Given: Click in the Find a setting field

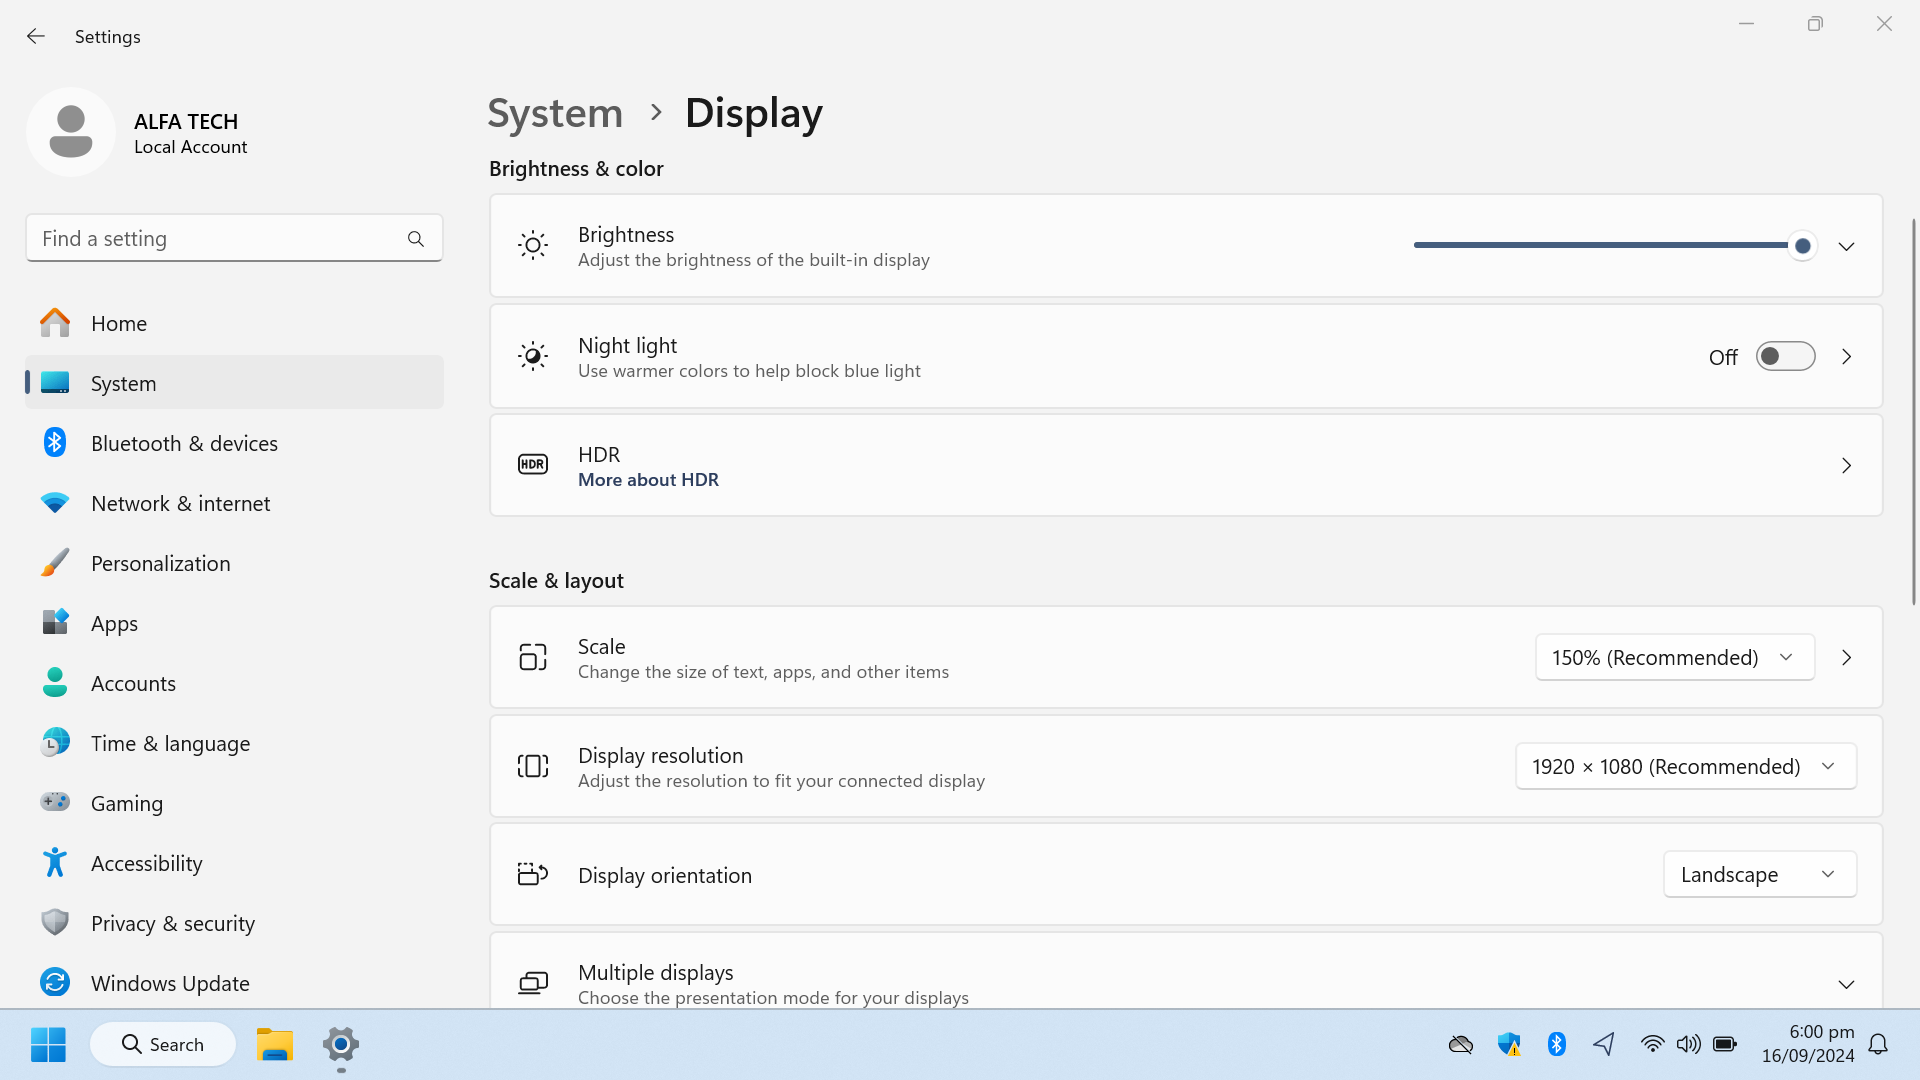Looking at the screenshot, I should (x=234, y=238).
